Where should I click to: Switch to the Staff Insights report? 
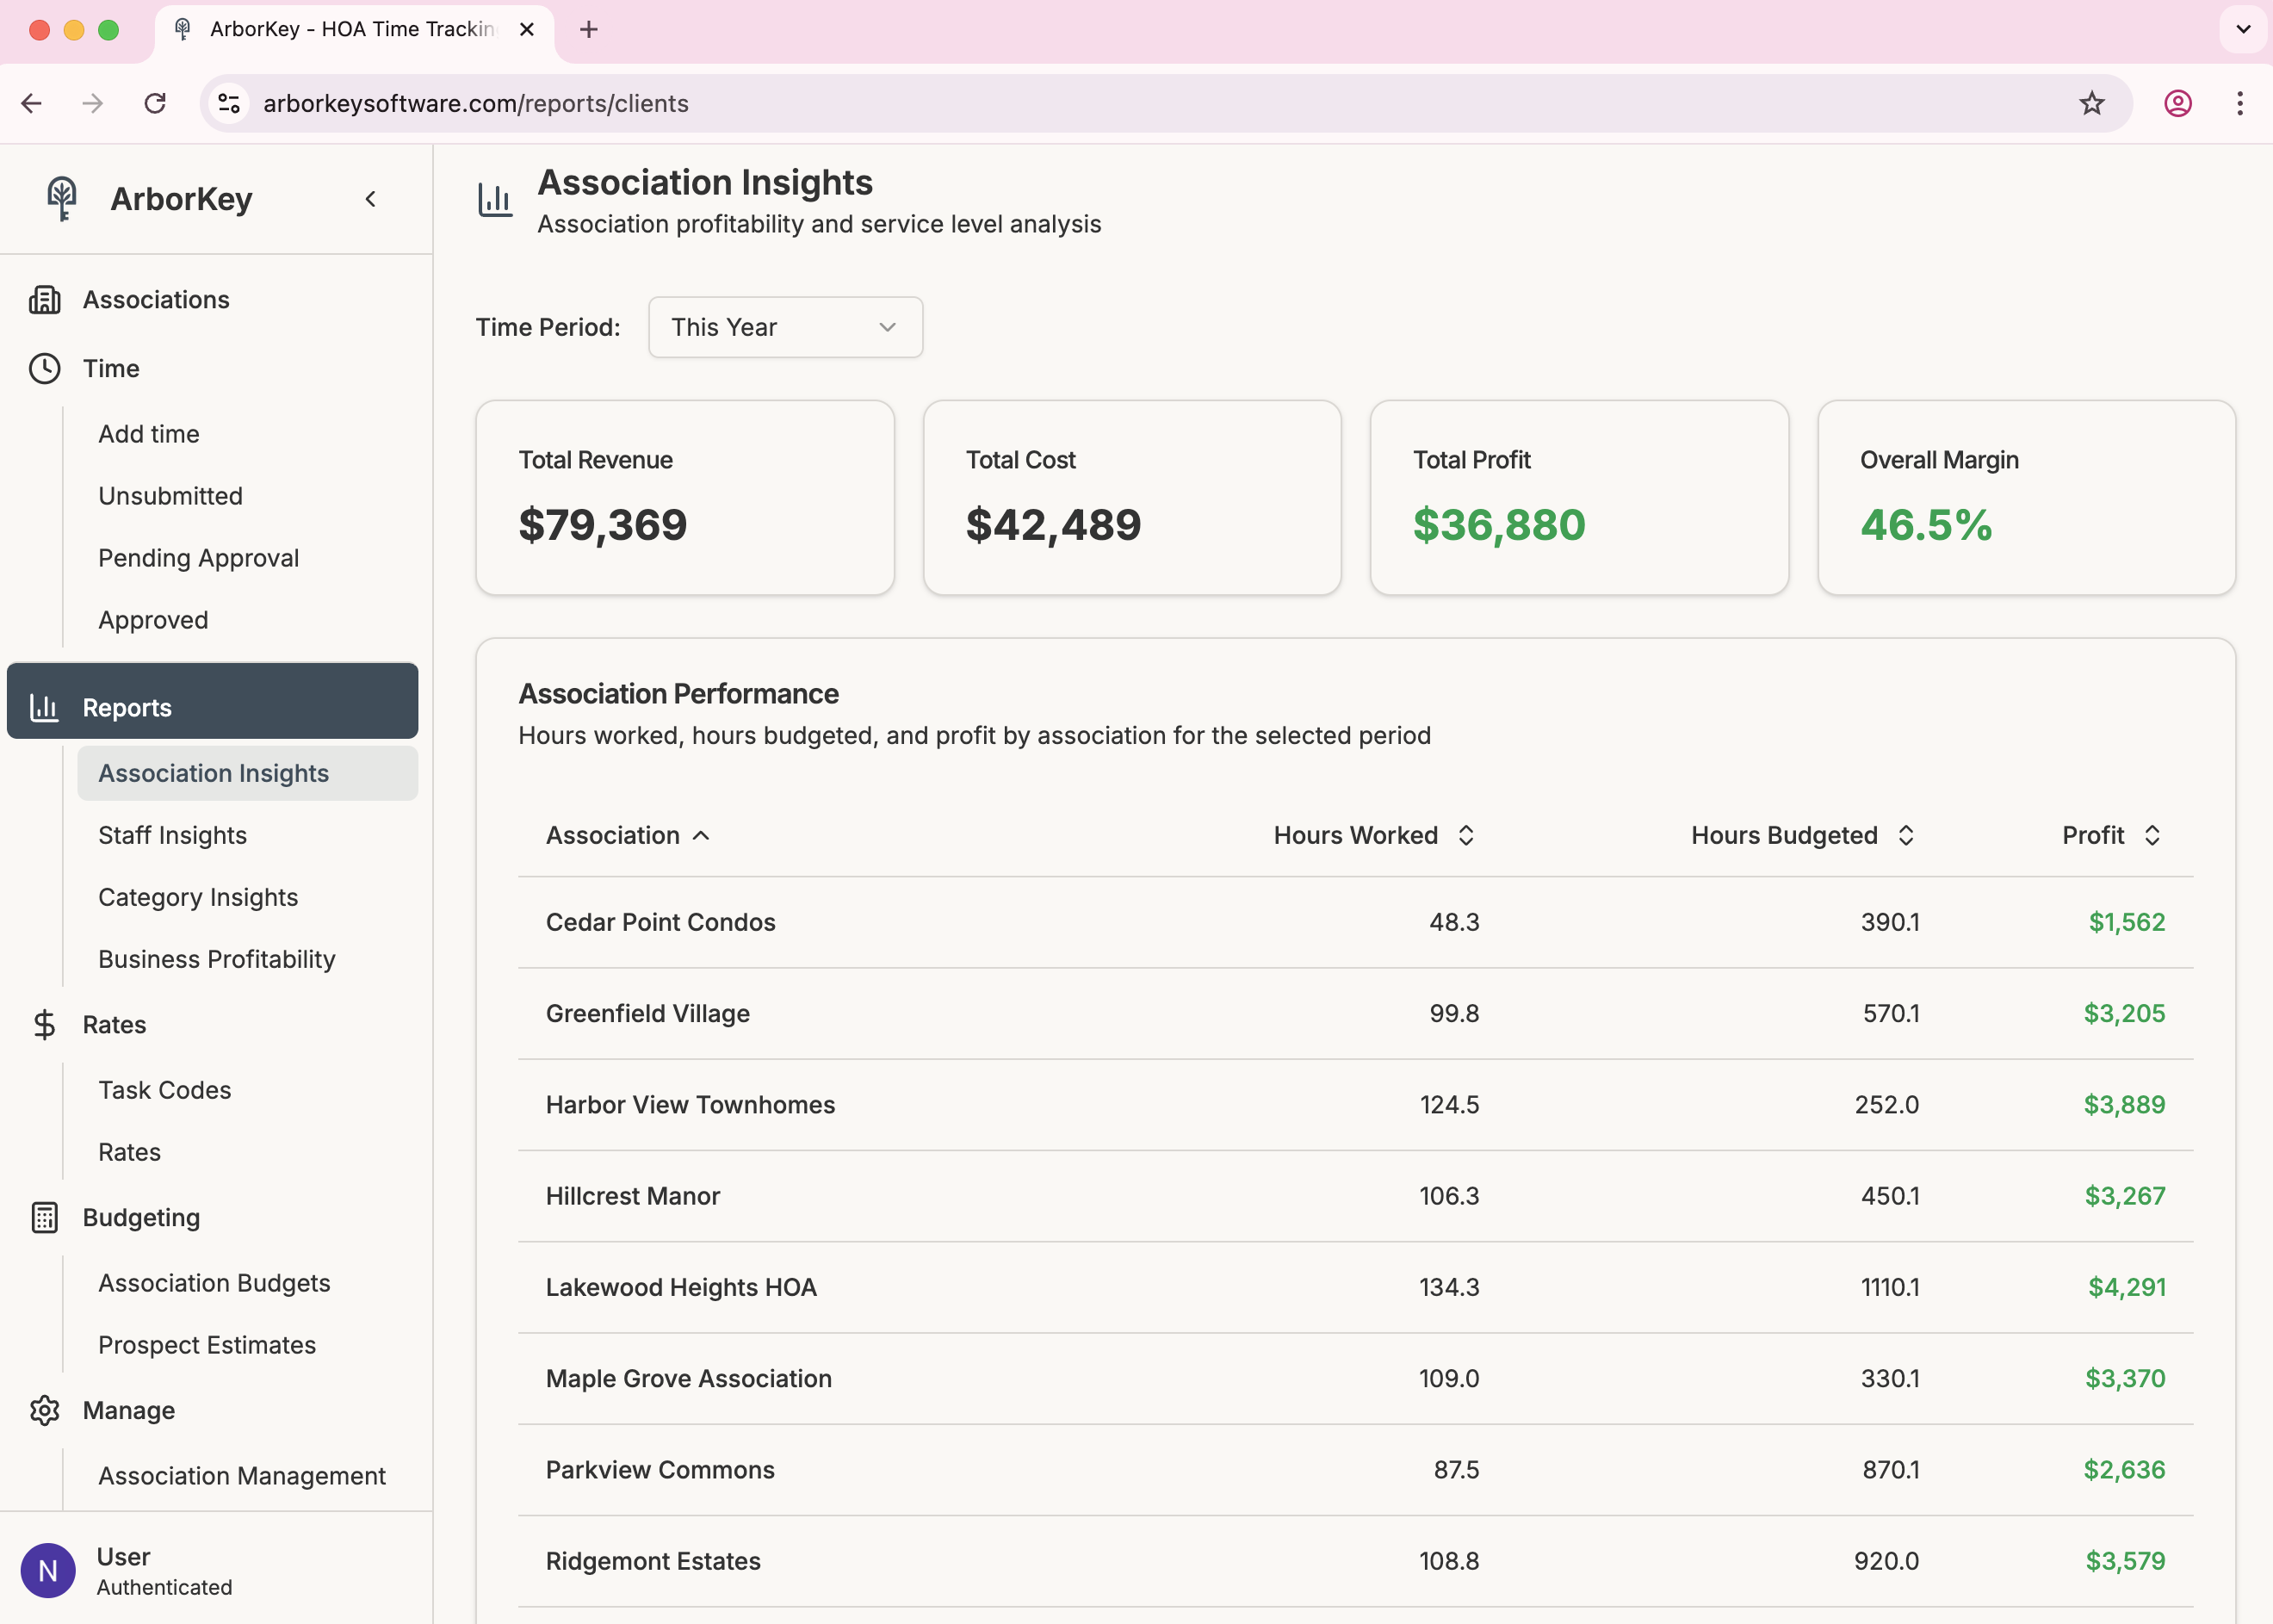coord(172,835)
